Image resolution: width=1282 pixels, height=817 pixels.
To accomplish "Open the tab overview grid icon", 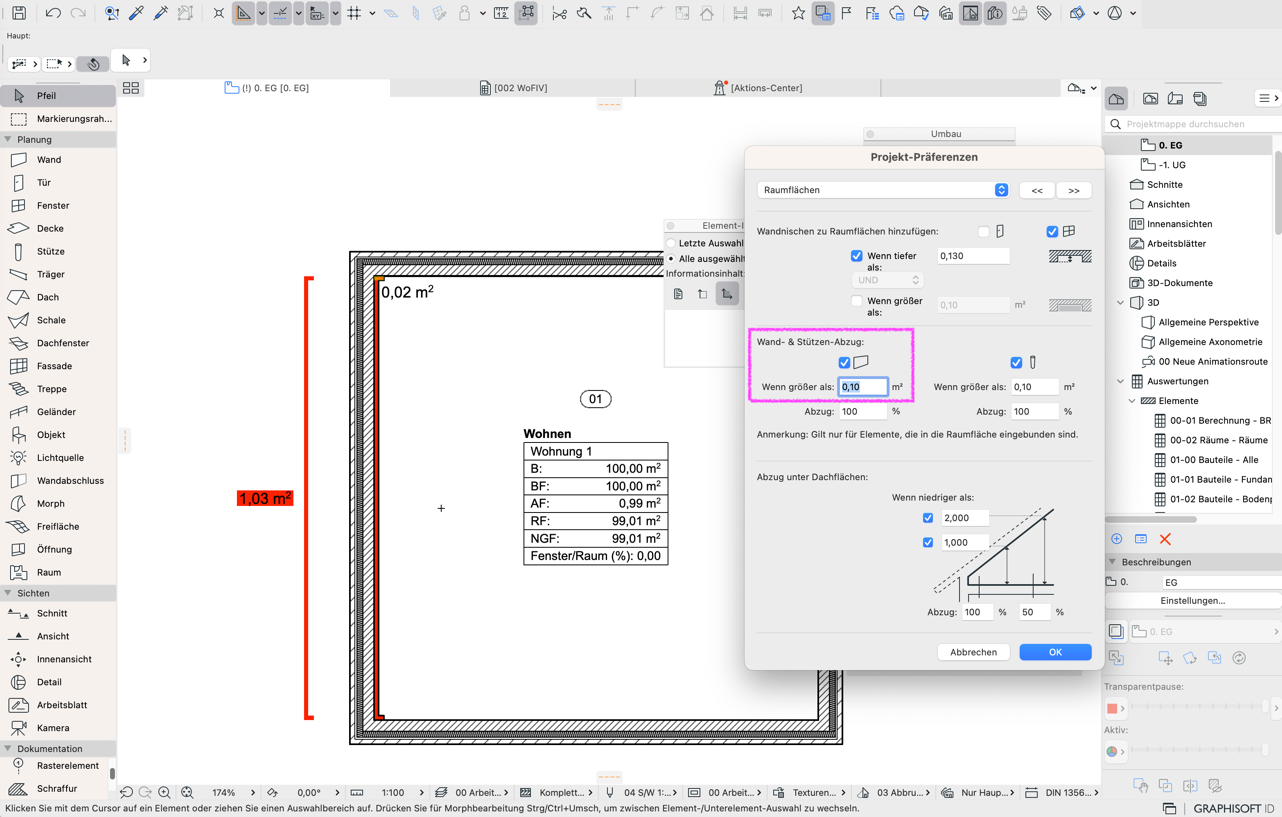I will pyautogui.click(x=131, y=88).
